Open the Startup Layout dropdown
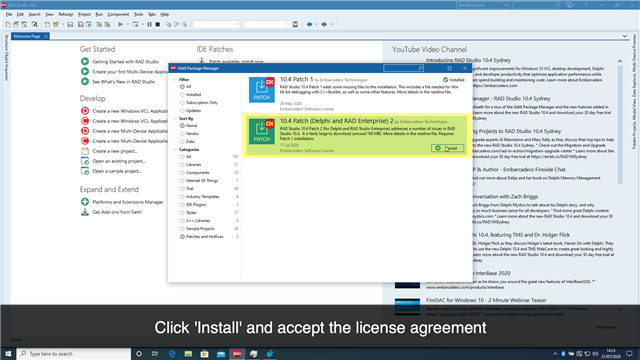This screenshot has height=360, width=640. point(483,5)
